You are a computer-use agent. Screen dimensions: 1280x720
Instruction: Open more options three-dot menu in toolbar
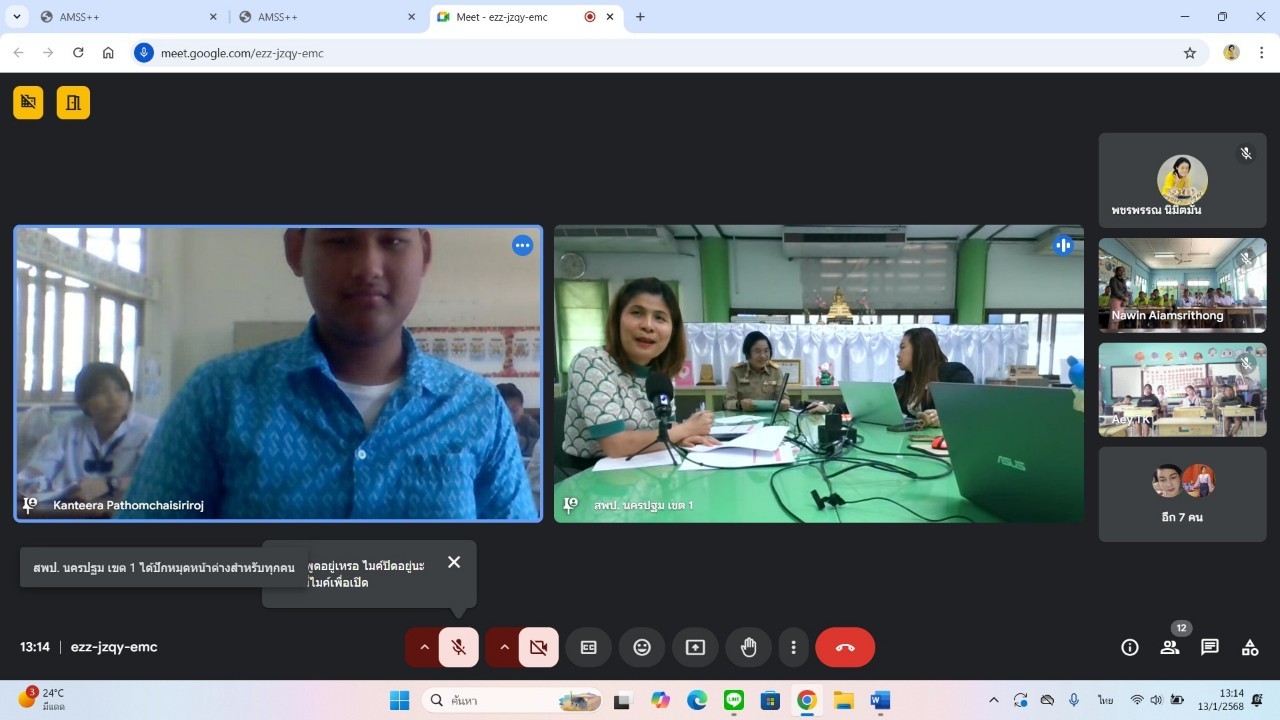coord(793,647)
